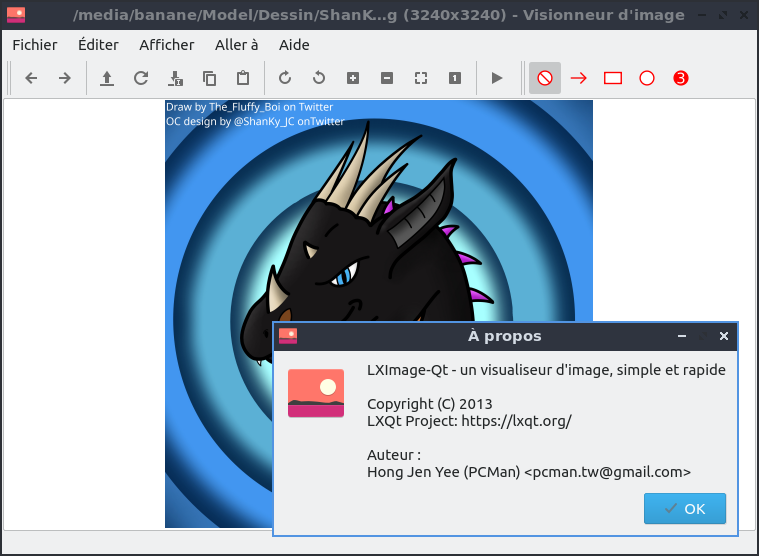Click the main window title bar app icon
The width and height of the screenshot is (759, 556).
coord(16,15)
